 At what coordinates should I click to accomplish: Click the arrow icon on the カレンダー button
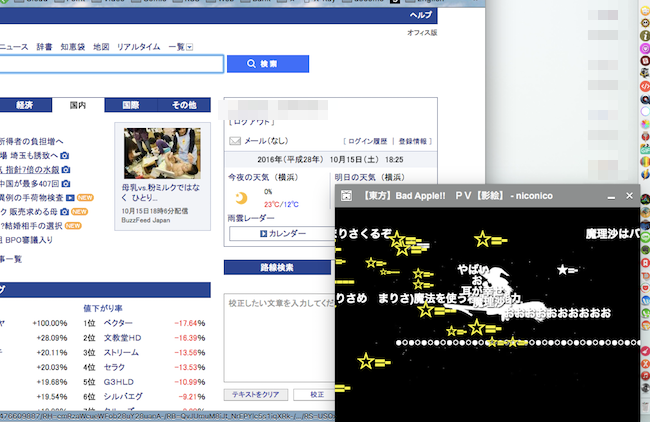(x=263, y=234)
